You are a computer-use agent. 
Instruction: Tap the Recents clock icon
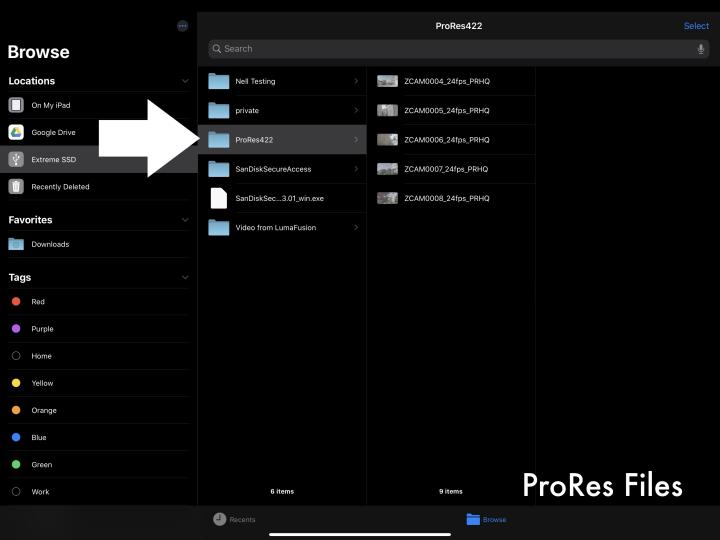219,519
